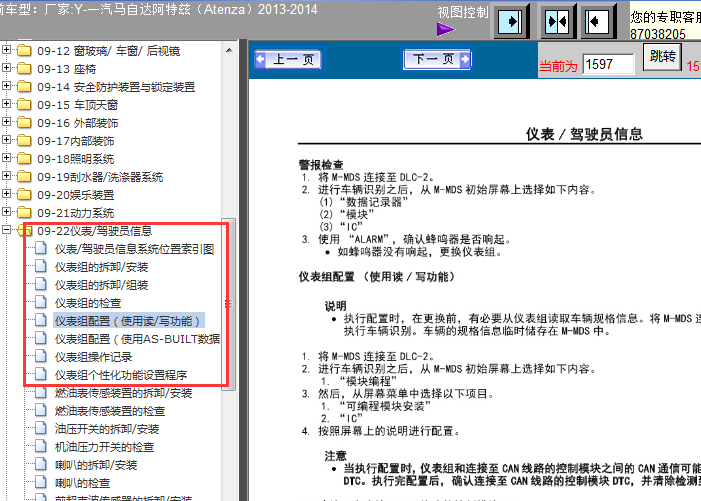This screenshot has width=701, height=501.
Task: Click the tree panel vertical scrollbar thumb
Action: pyautogui.click(x=229, y=304)
